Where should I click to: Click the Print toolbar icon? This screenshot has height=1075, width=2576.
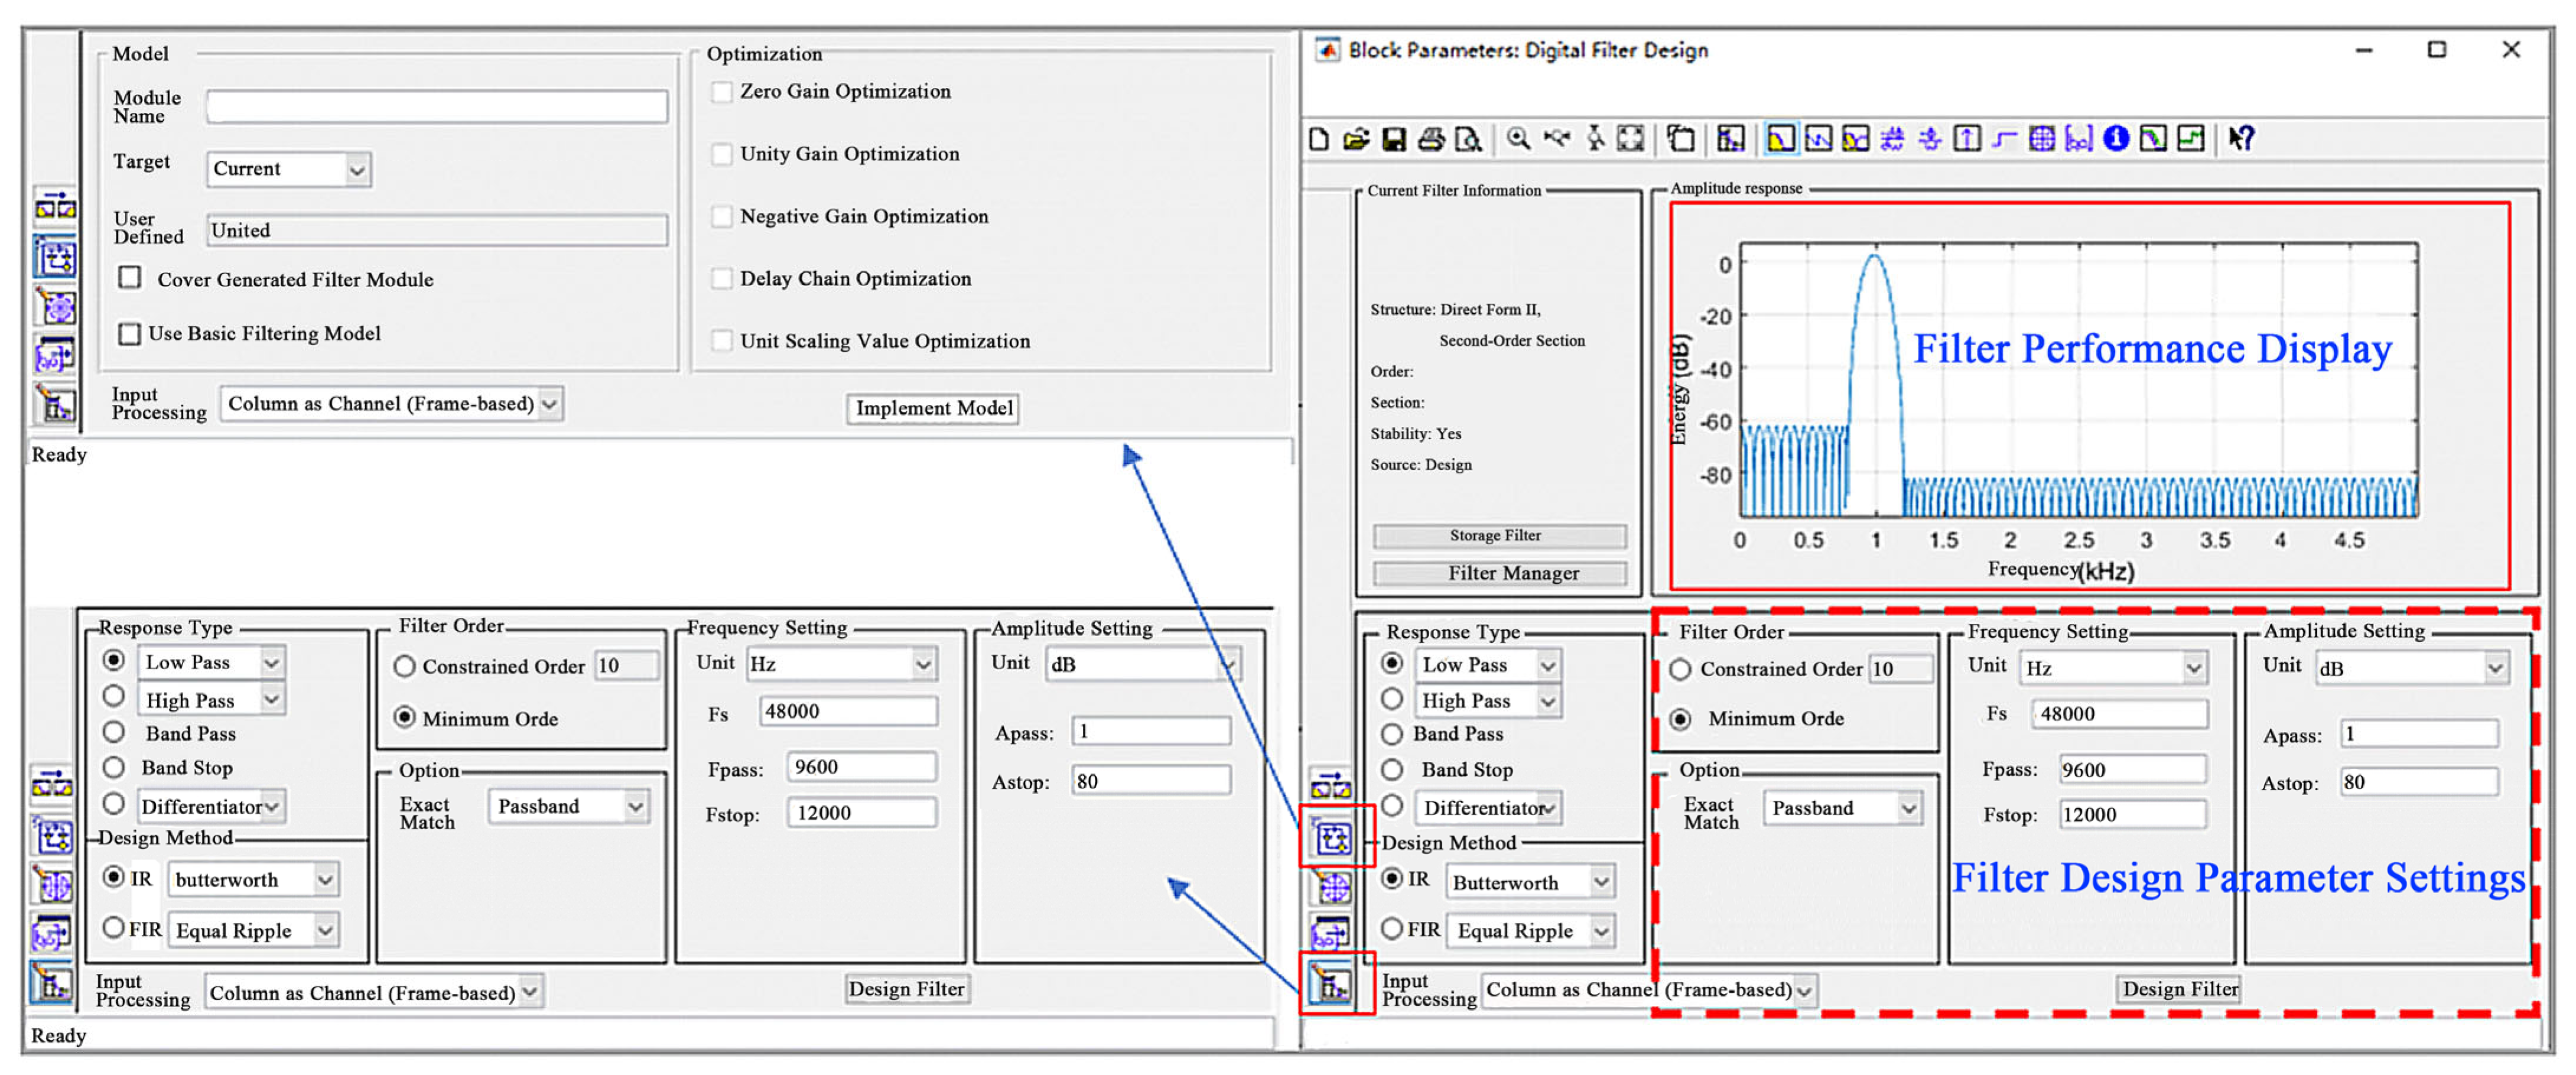pos(1431,139)
